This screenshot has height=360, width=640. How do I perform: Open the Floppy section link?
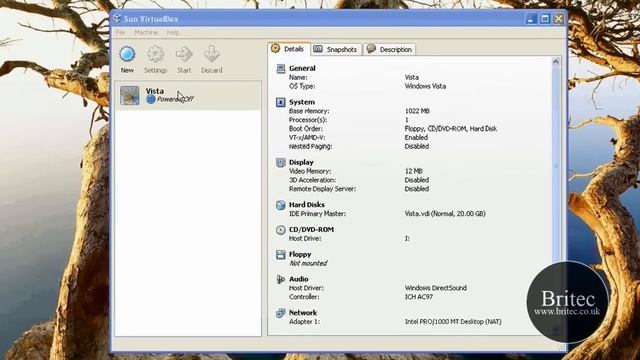(300, 255)
